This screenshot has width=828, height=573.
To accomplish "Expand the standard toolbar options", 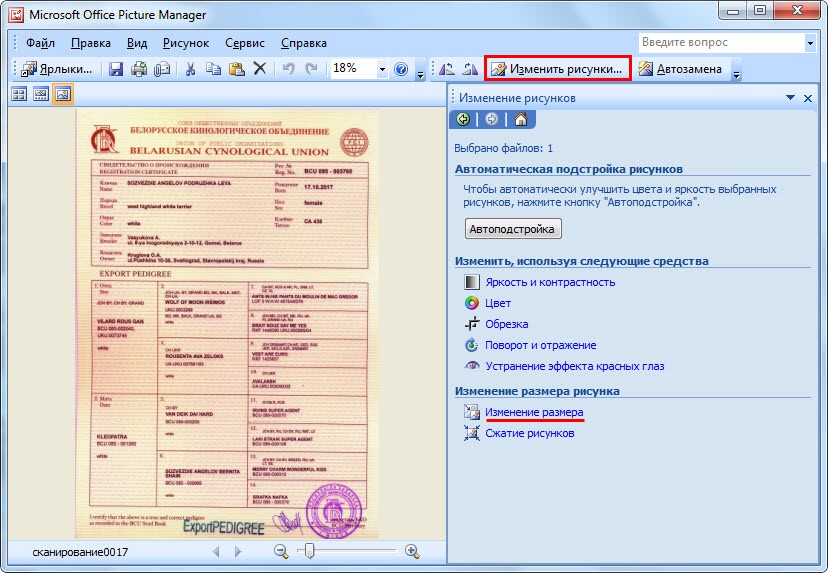I will (x=420, y=74).
